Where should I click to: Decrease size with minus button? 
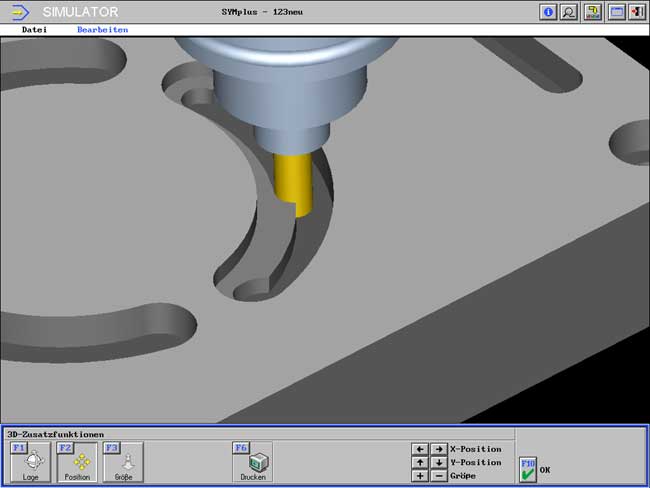pos(438,476)
